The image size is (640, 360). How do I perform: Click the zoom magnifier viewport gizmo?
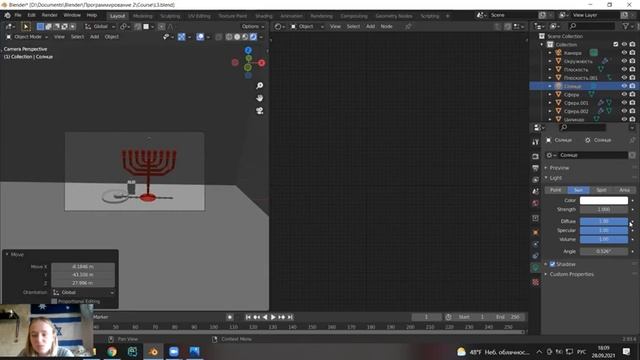point(260,86)
